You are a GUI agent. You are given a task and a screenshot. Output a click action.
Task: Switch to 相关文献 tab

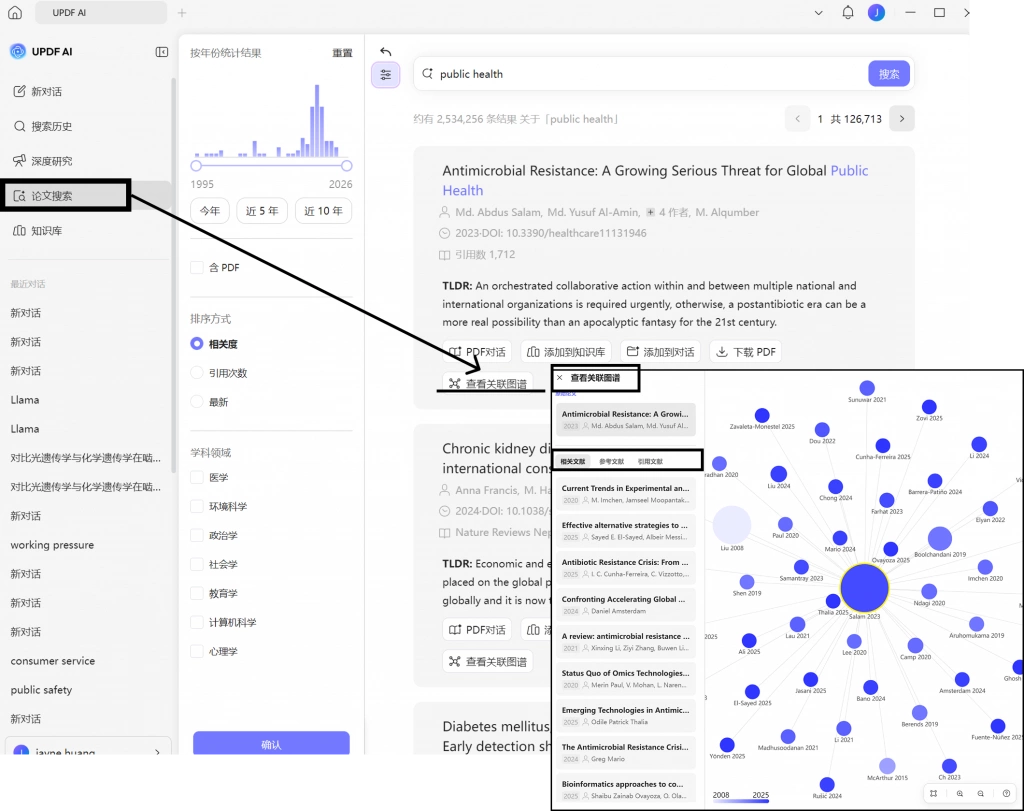pyautogui.click(x=573, y=461)
